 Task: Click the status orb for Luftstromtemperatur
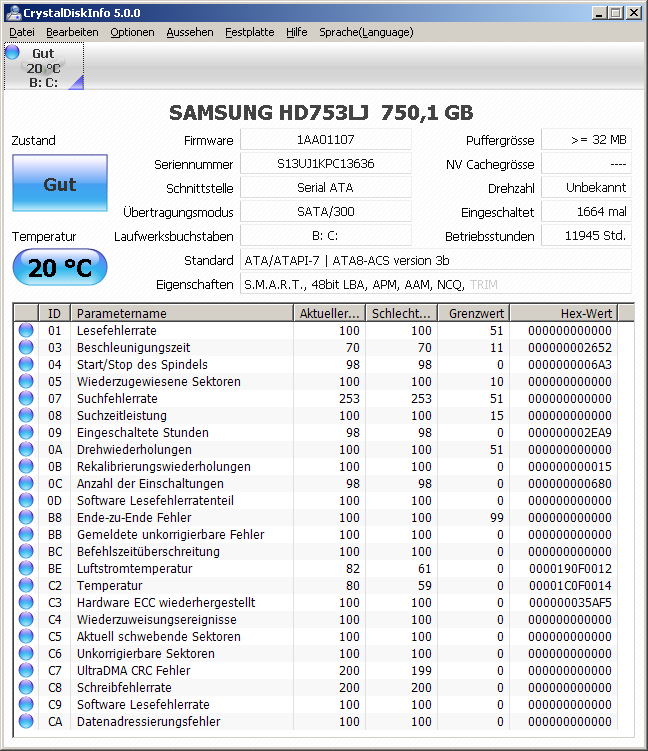tap(26, 569)
